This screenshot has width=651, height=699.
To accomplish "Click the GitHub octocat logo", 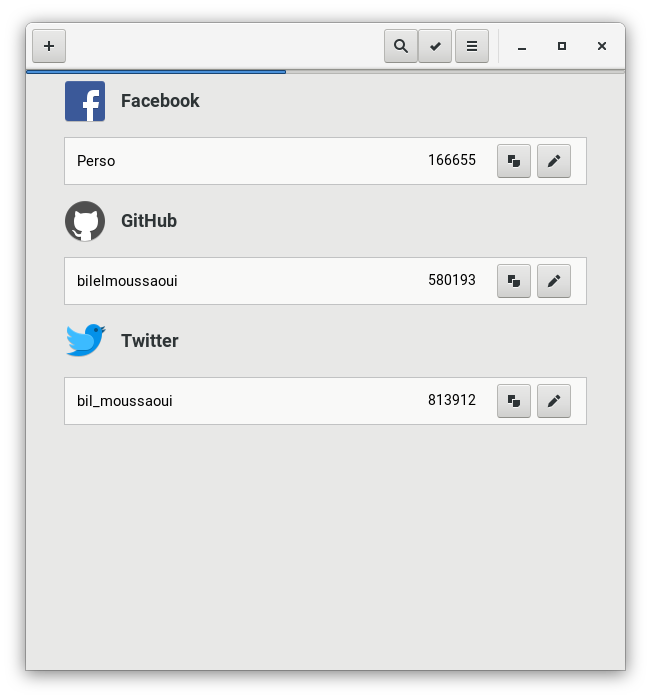I will pos(85,221).
